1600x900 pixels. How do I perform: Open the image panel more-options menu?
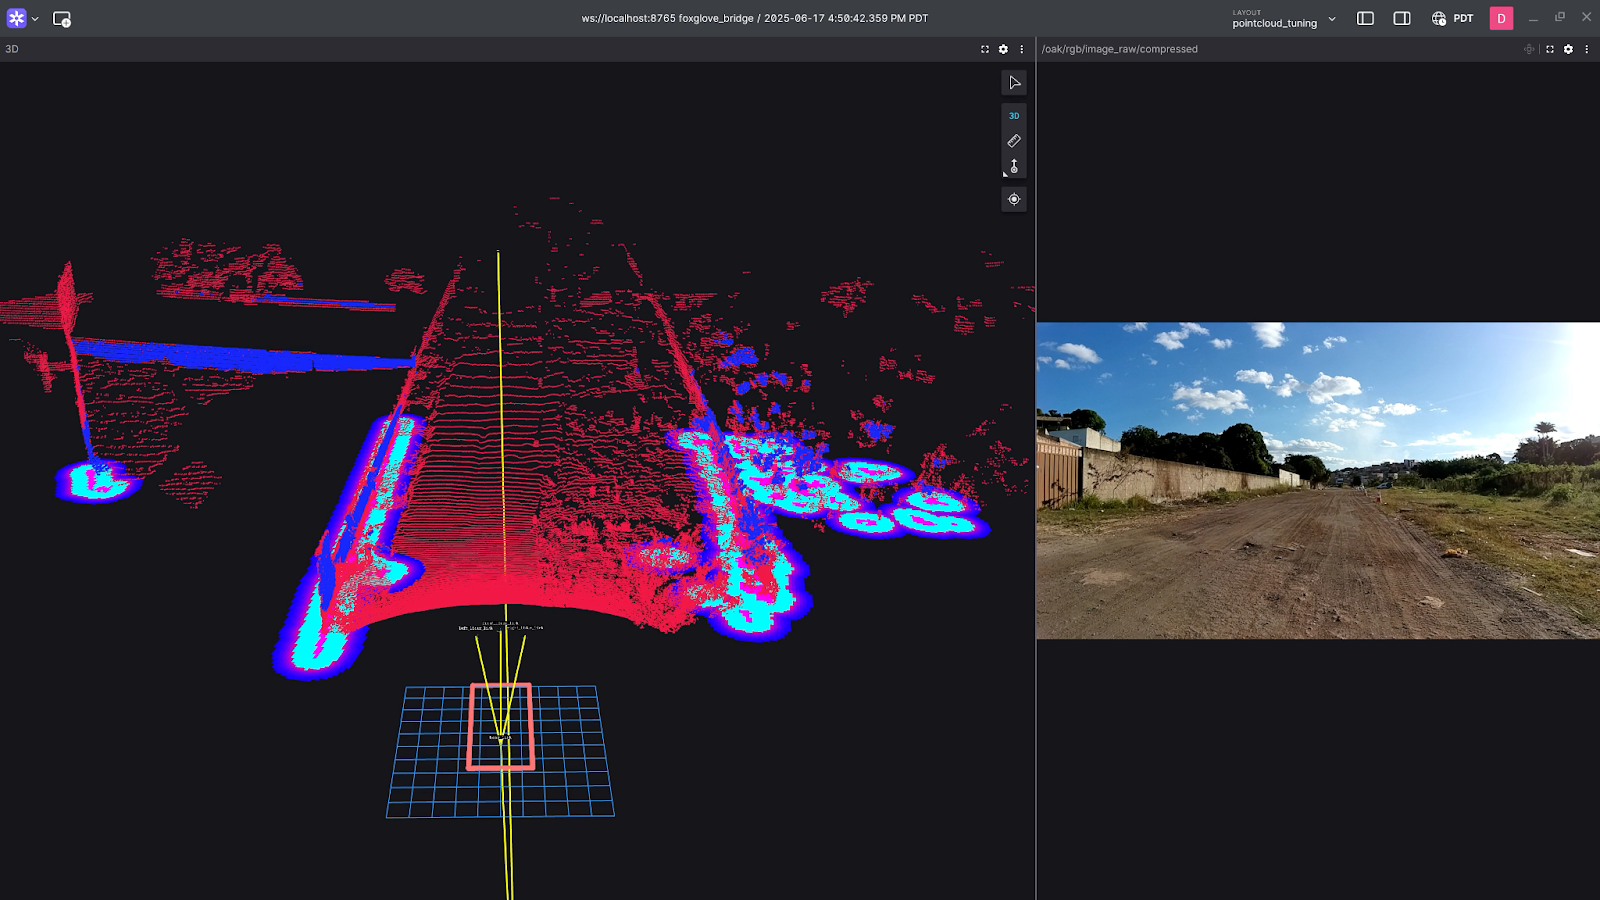coord(1586,49)
